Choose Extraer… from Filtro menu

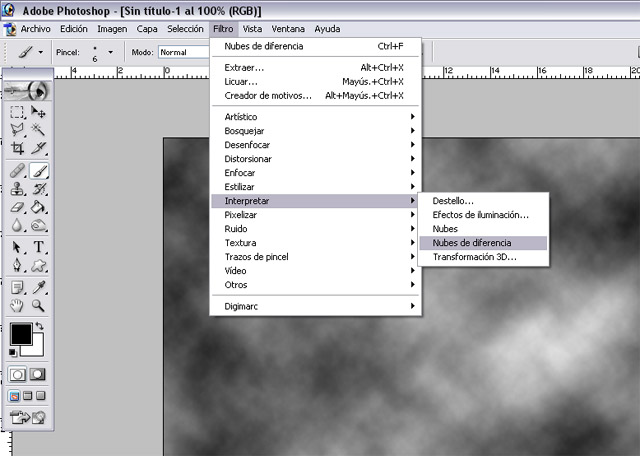(316, 68)
